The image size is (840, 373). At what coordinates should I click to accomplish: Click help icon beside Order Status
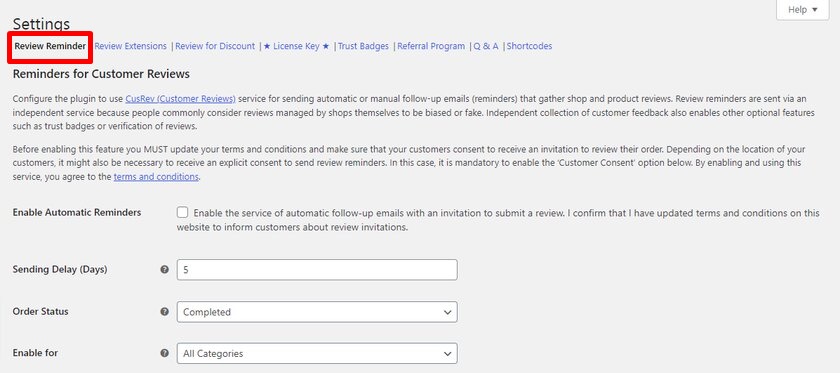pos(164,311)
